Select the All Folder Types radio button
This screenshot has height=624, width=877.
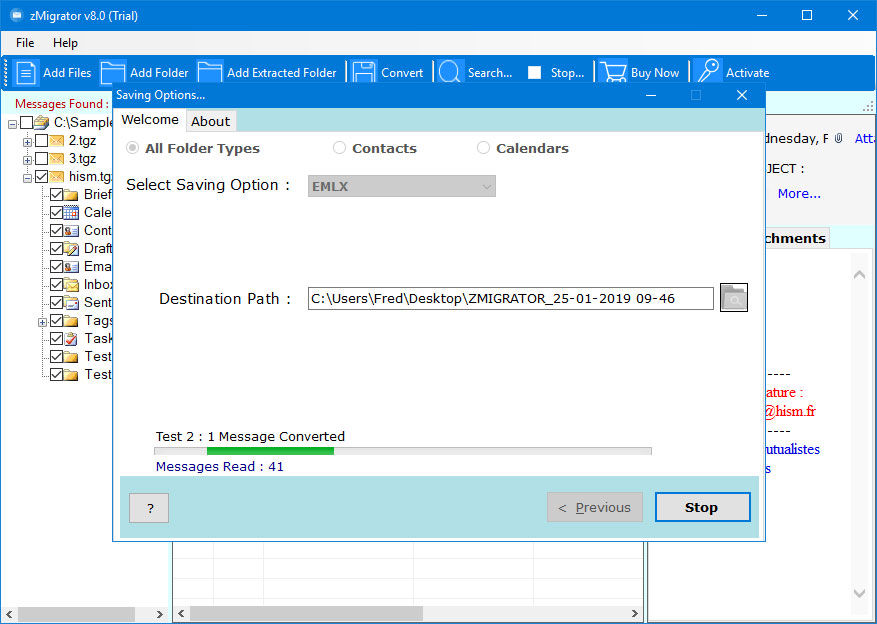tap(133, 148)
